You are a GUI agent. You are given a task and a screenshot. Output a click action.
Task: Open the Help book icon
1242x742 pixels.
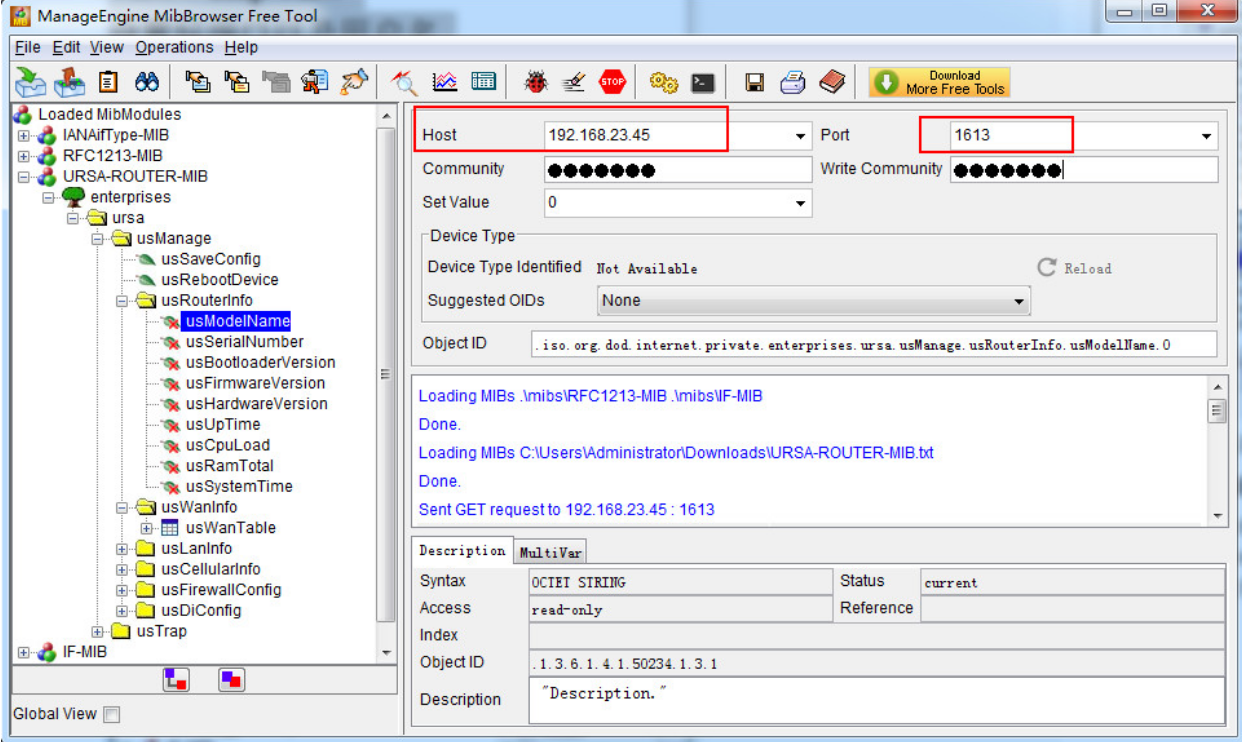click(x=832, y=82)
